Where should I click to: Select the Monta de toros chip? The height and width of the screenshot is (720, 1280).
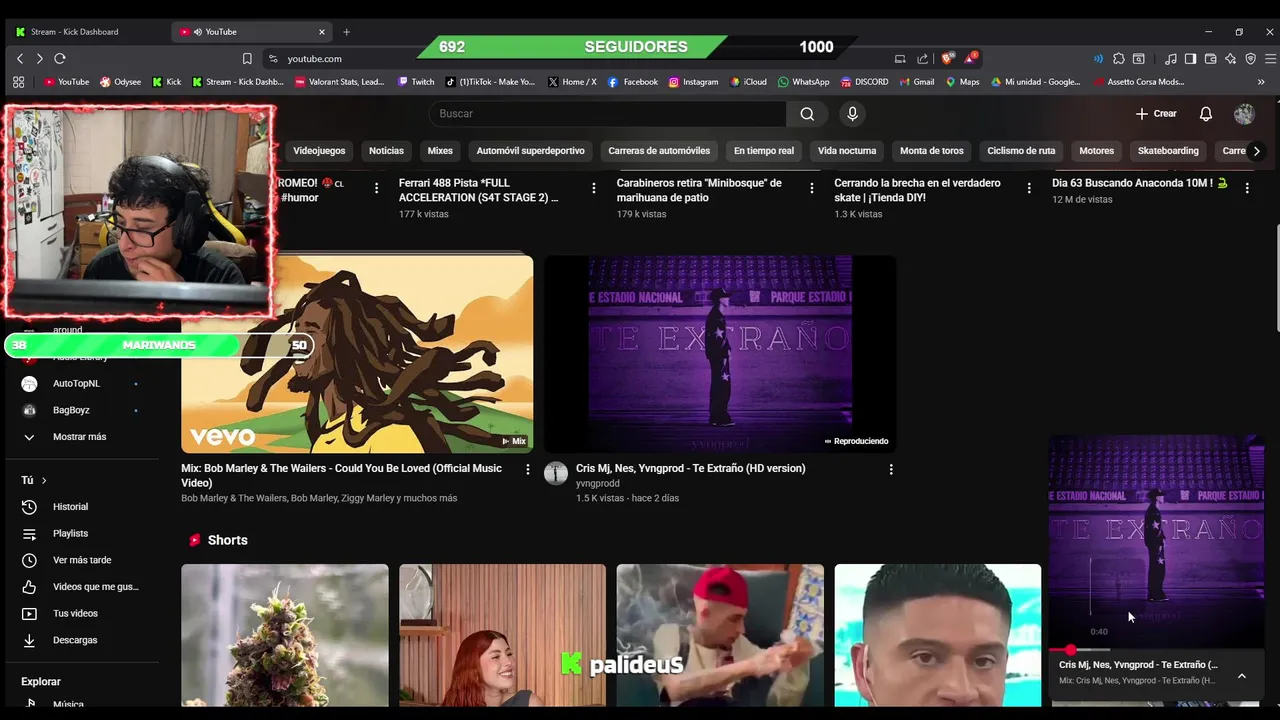(932, 151)
